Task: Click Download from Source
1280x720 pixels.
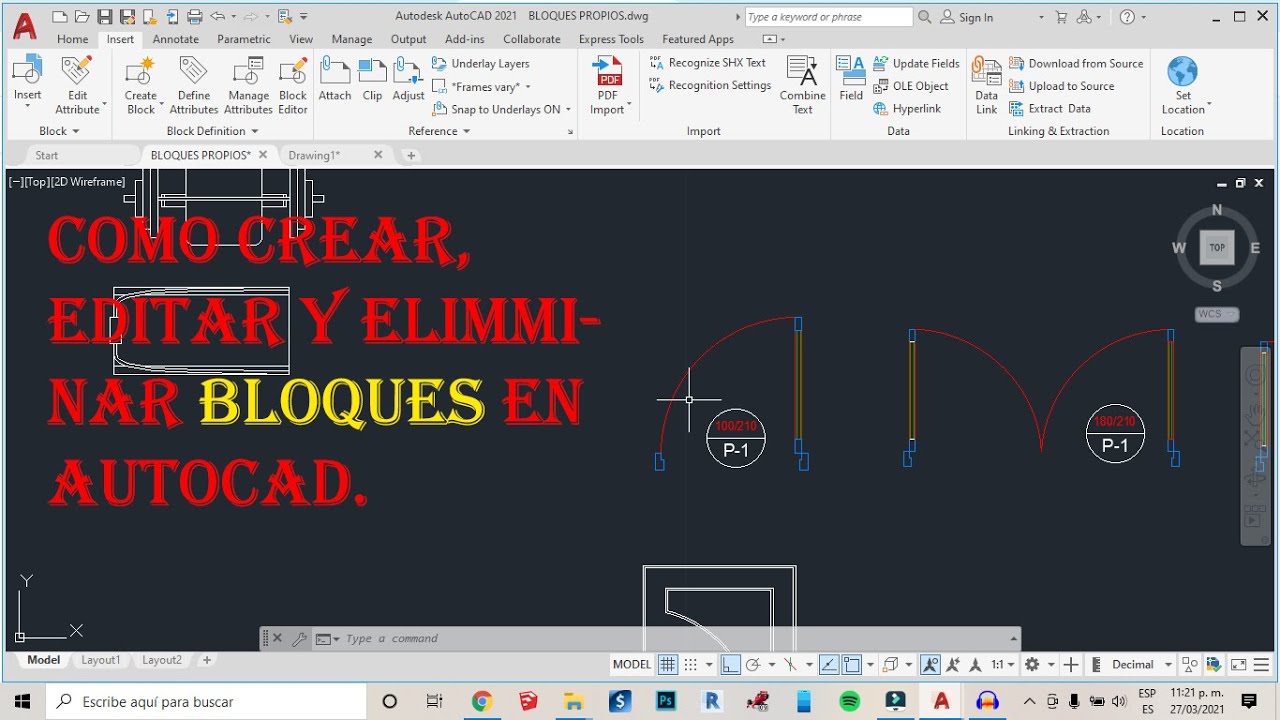Action: pos(1076,64)
